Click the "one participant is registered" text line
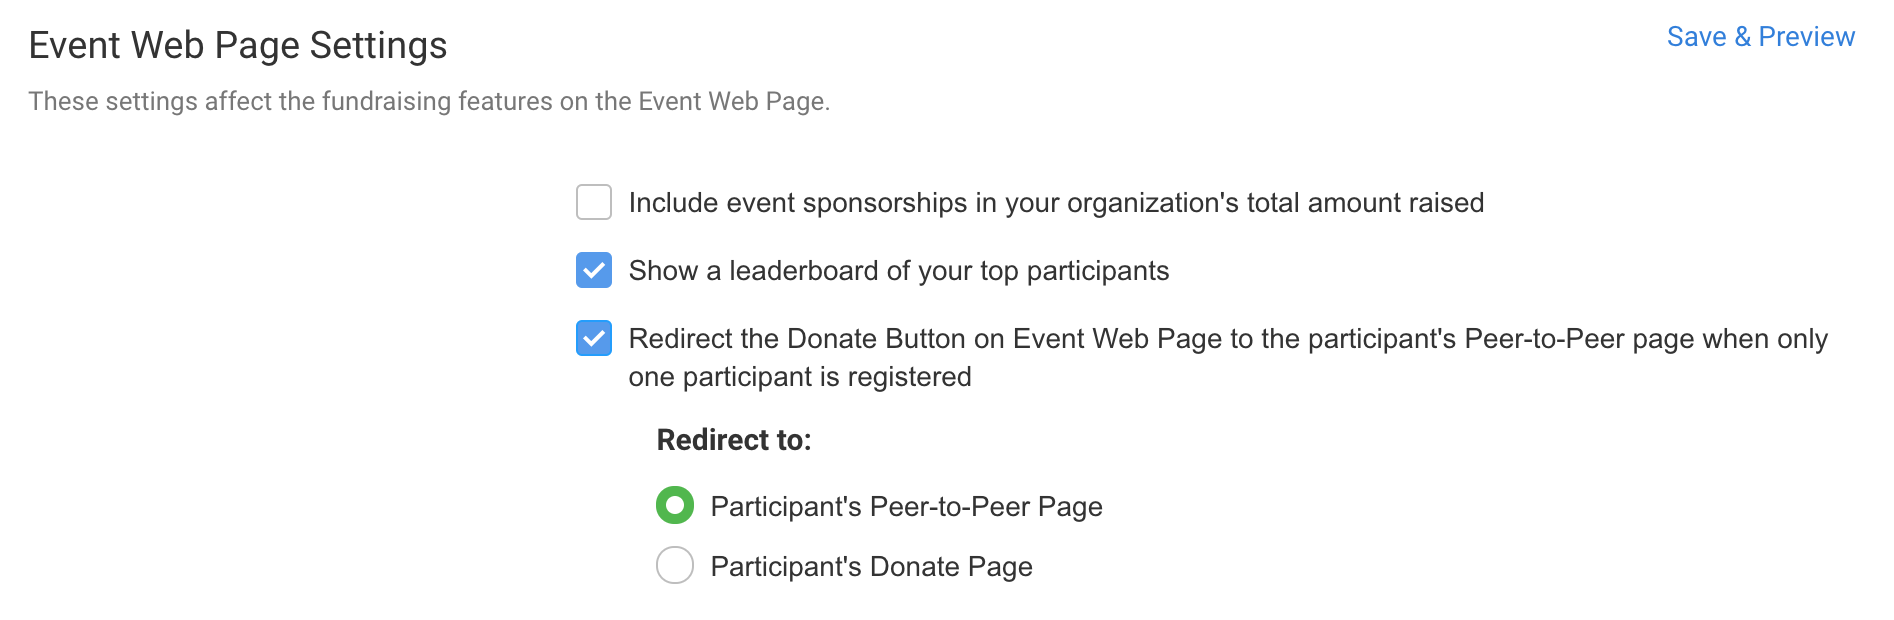1894x620 pixels. [799, 377]
